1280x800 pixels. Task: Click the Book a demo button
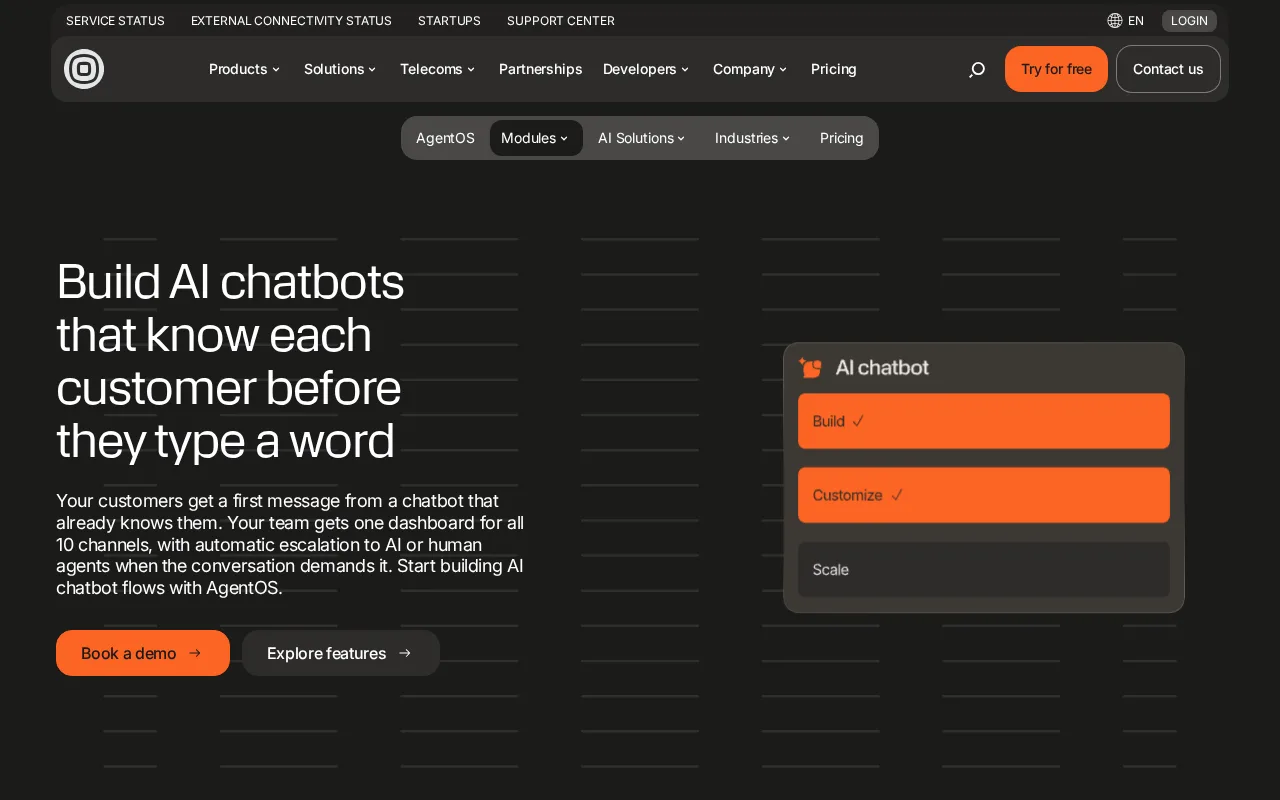[143, 653]
